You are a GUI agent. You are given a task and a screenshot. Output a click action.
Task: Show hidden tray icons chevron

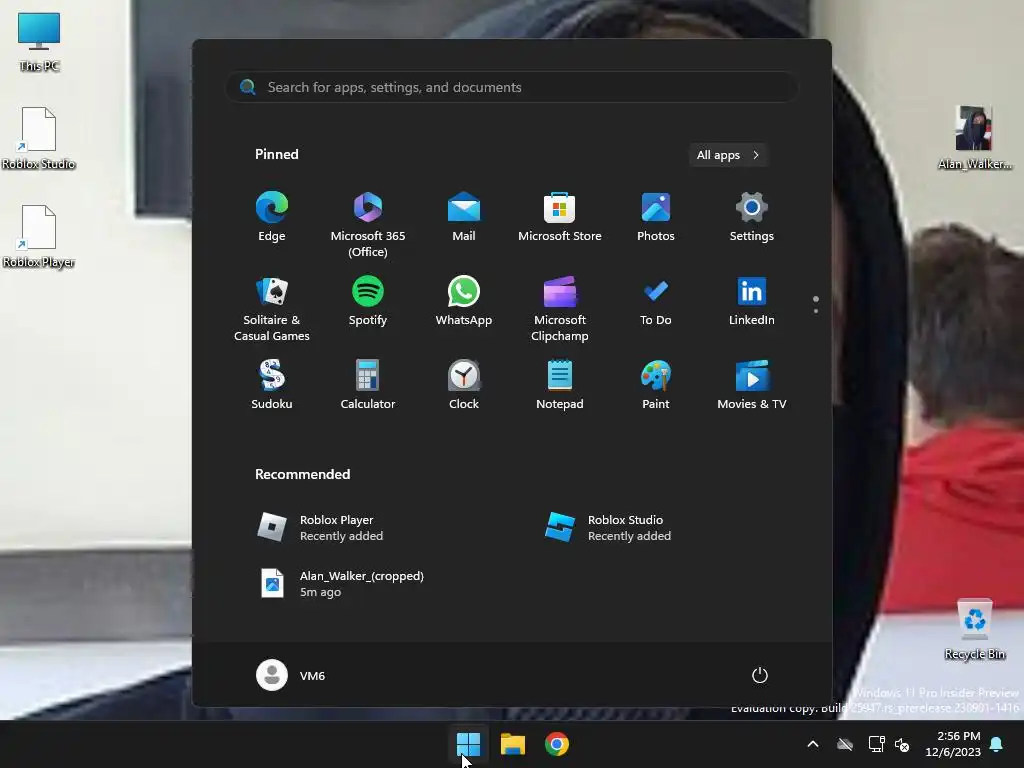click(x=813, y=744)
